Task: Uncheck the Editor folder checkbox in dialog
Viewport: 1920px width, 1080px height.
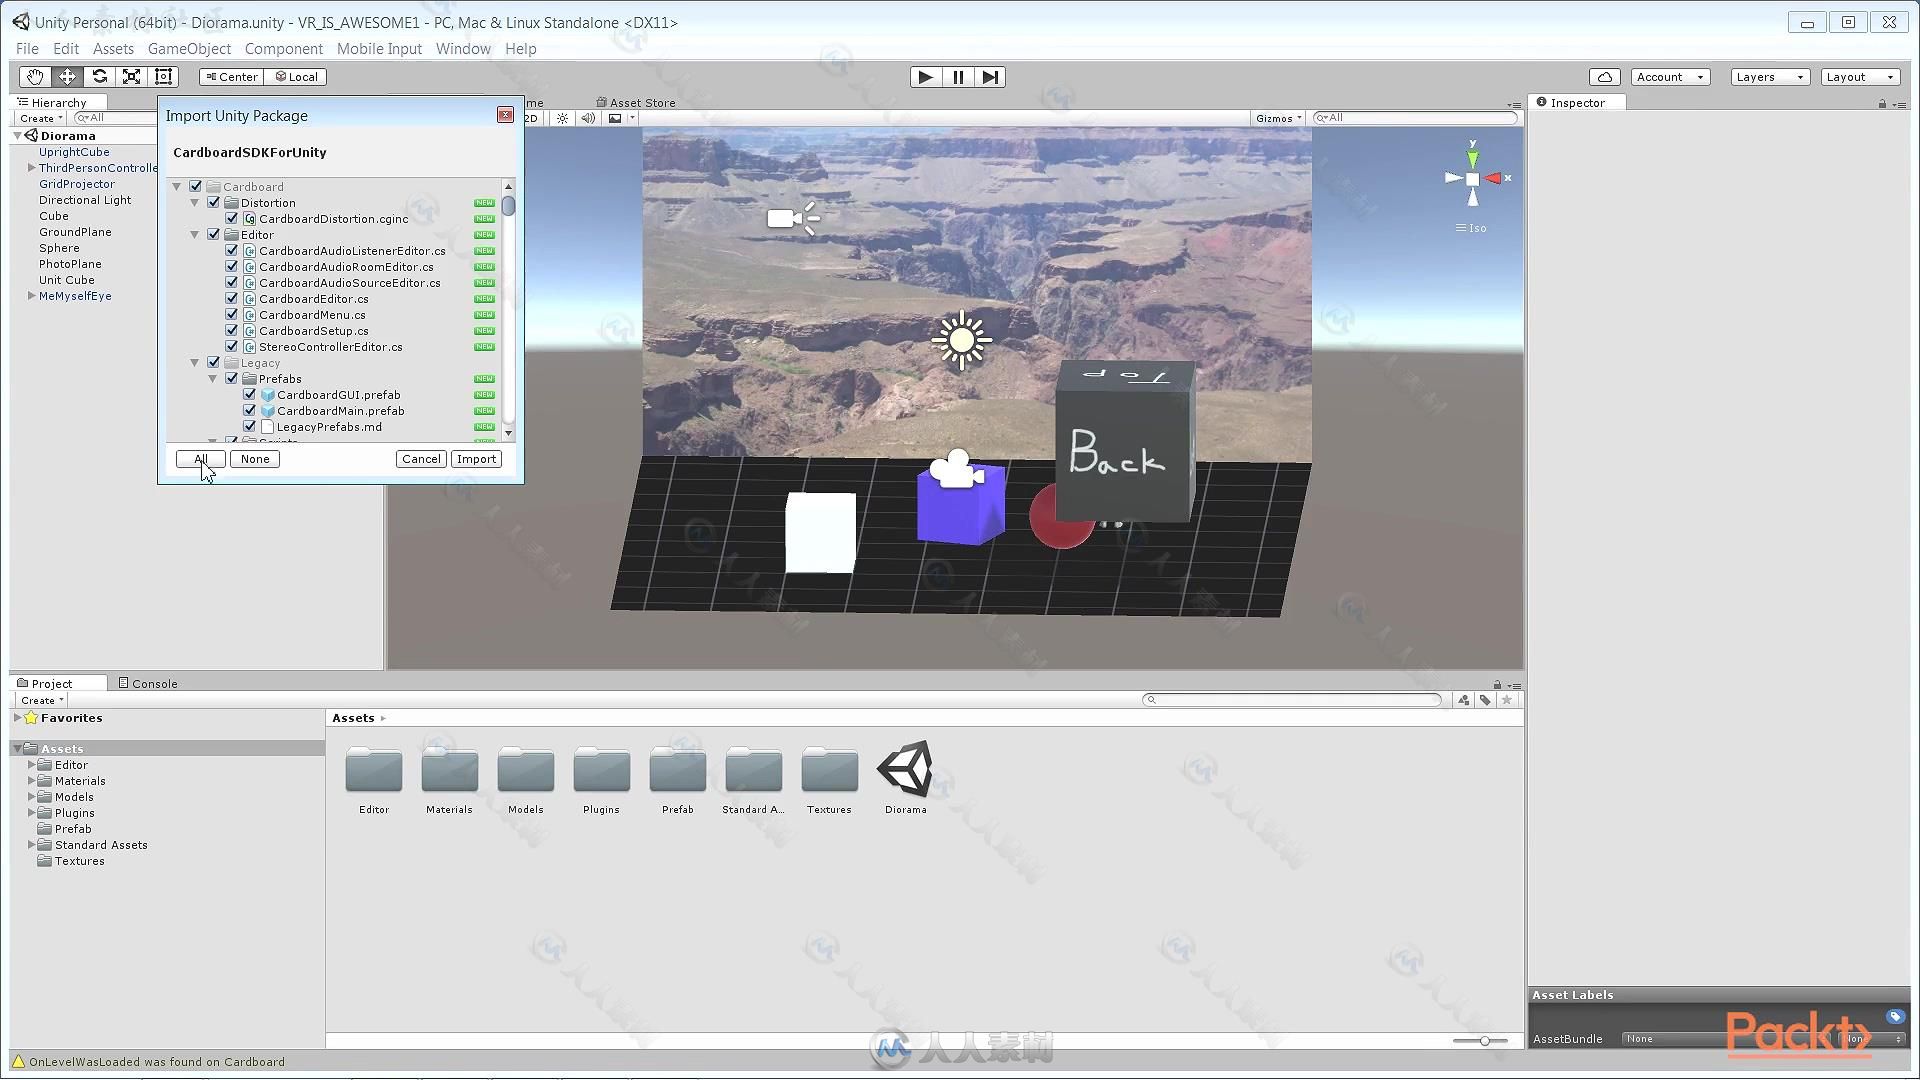Action: (x=214, y=235)
